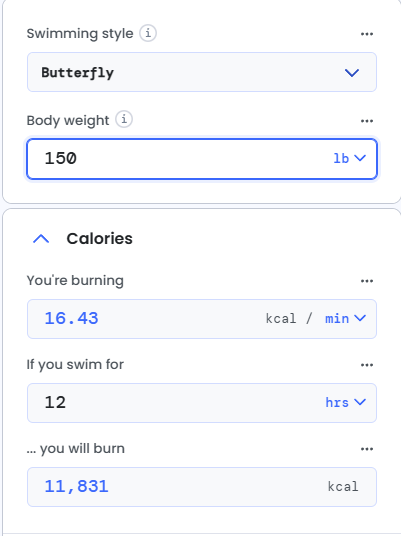Change the min rate unit selector
The width and height of the screenshot is (401, 536).
tap(345, 319)
